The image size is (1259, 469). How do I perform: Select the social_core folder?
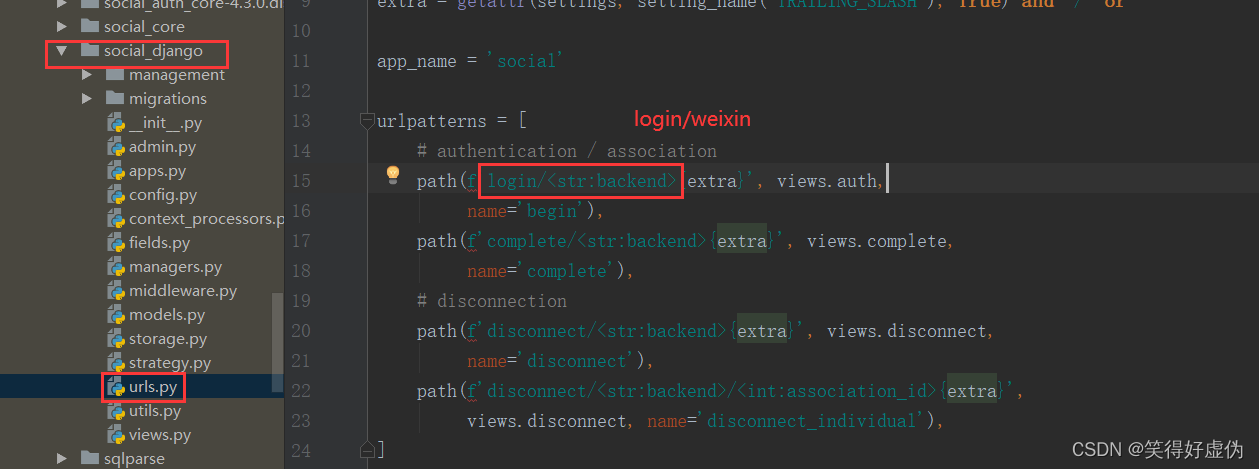tap(144, 26)
